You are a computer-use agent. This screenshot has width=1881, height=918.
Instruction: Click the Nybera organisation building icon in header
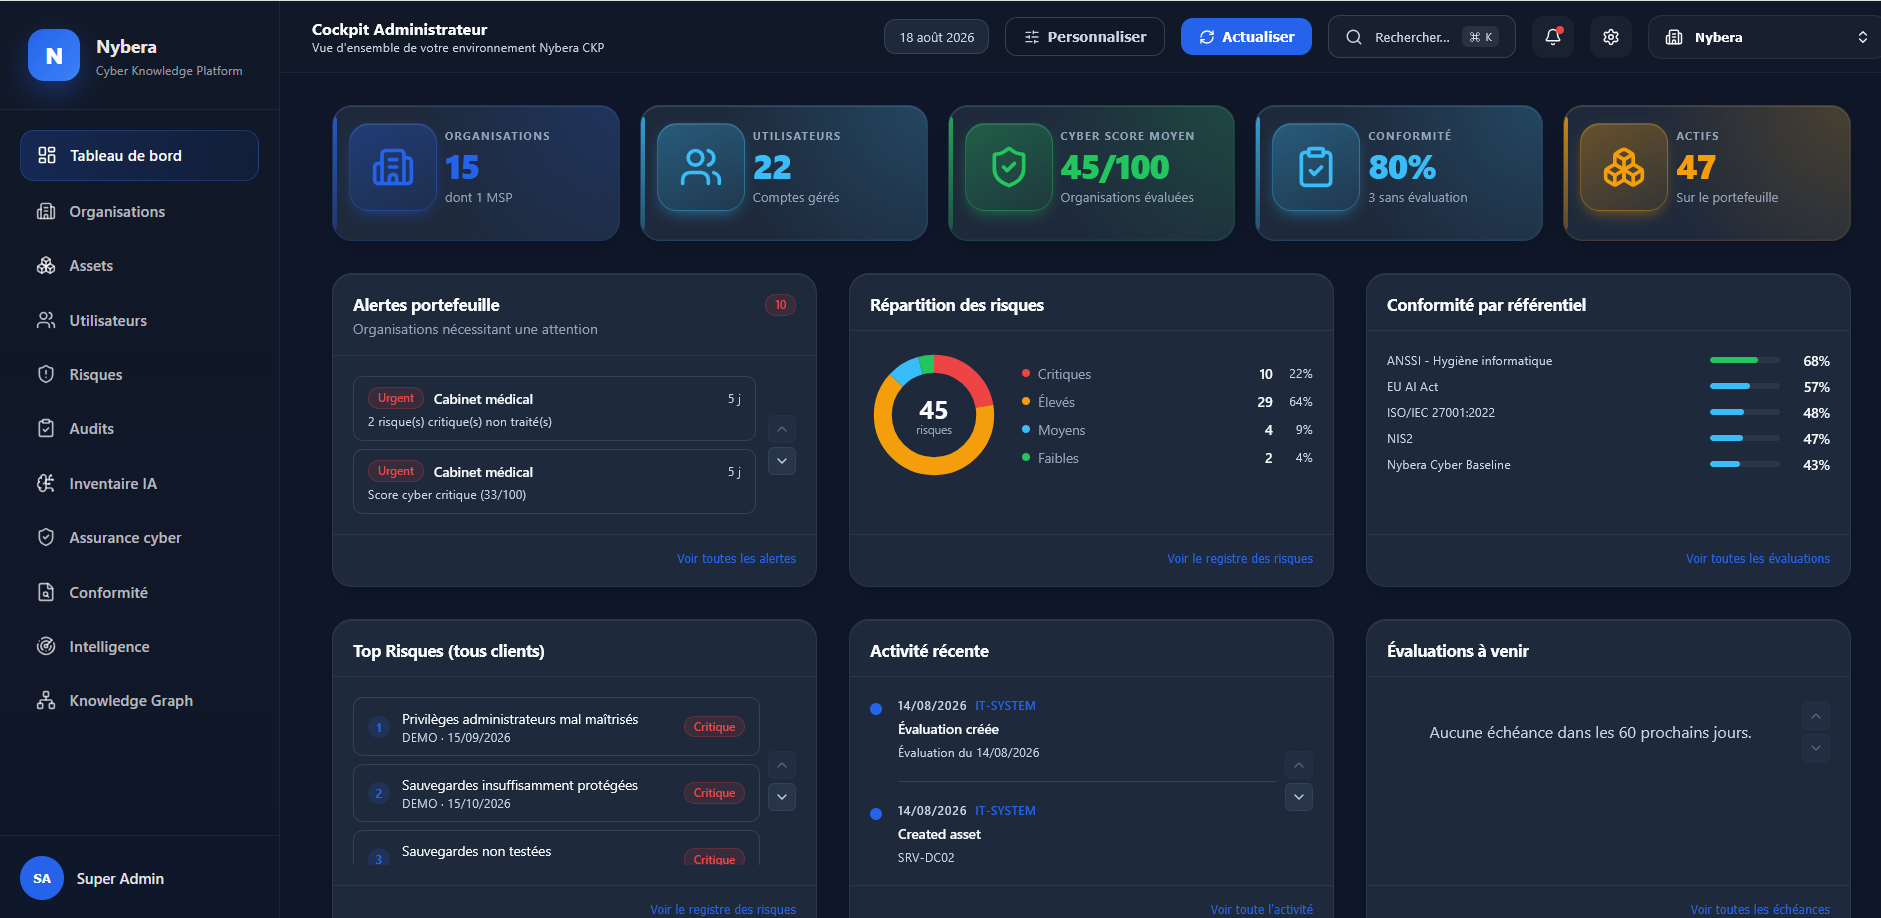click(x=1674, y=37)
